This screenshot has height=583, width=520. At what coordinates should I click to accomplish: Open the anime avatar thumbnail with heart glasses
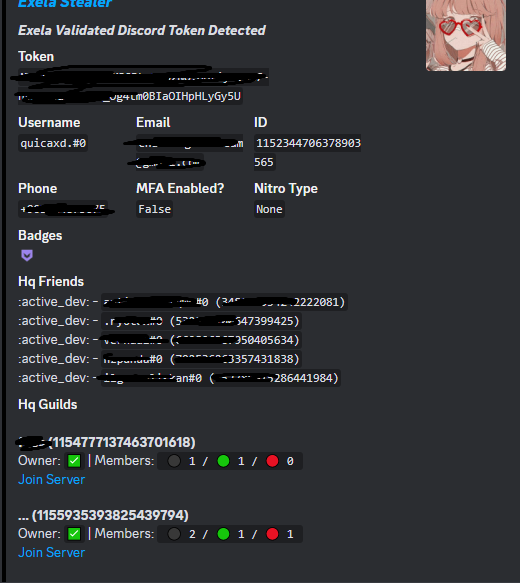click(466, 35)
